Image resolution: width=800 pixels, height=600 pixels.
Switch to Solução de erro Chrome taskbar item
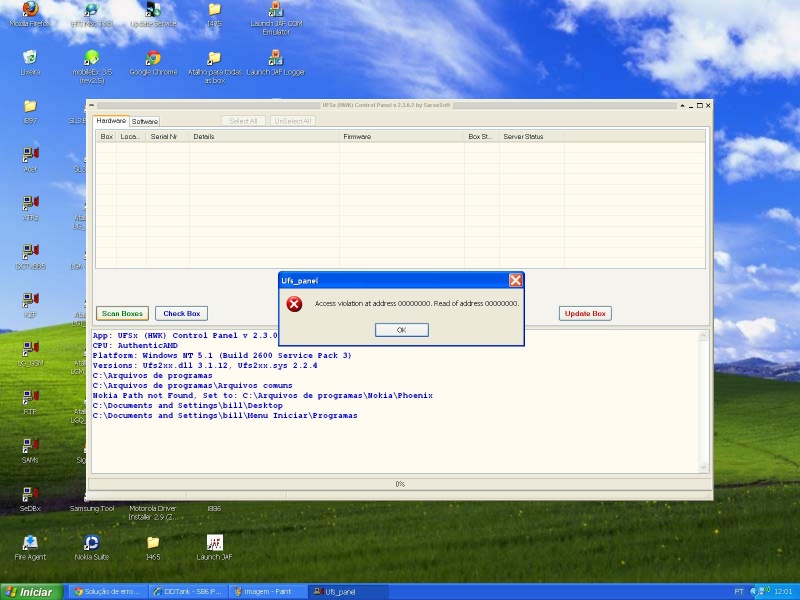[x=107, y=592]
